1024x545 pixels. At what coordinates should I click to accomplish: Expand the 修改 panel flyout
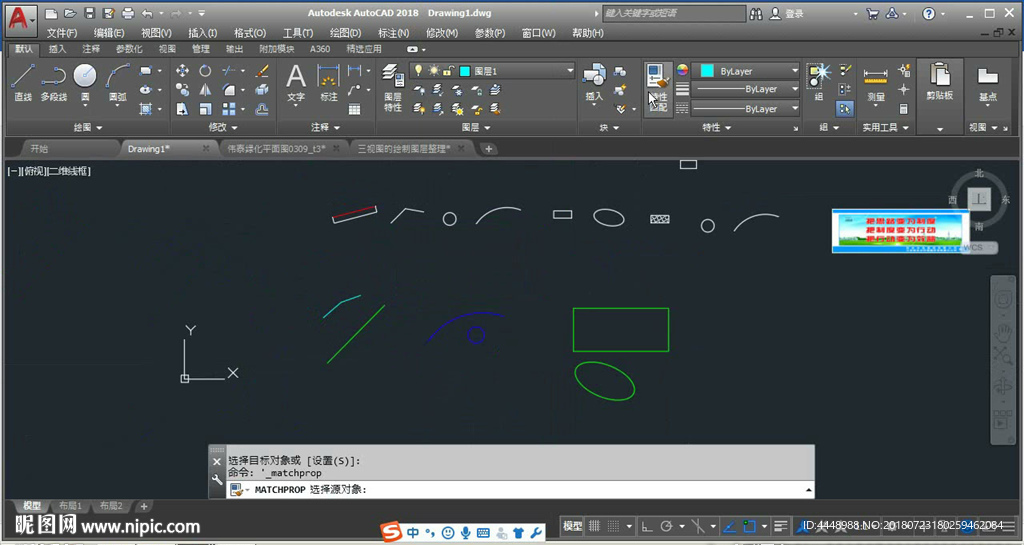223,127
